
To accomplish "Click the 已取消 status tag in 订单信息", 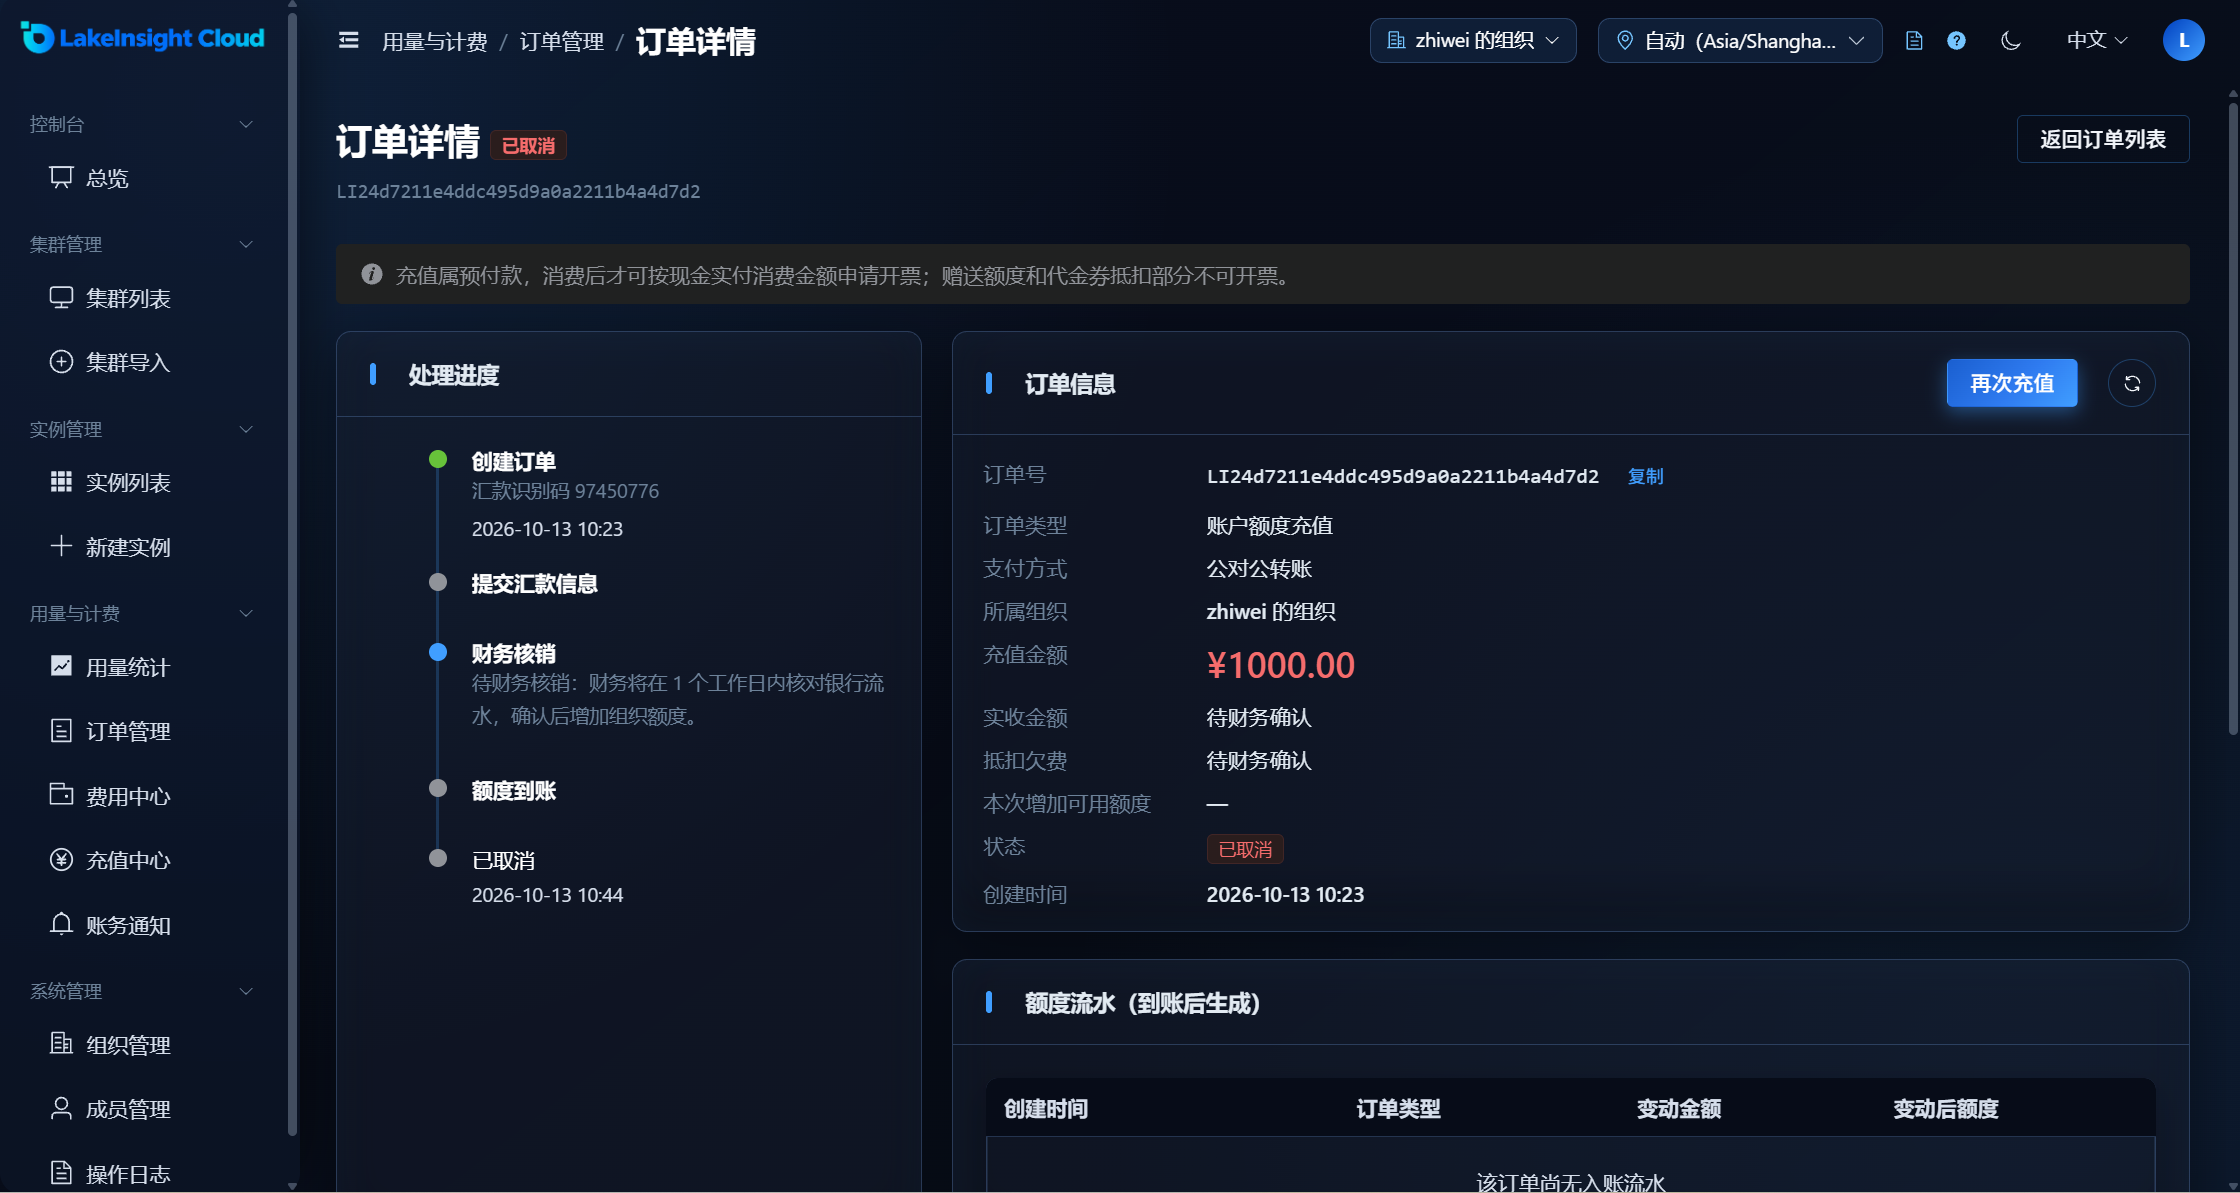I will tap(1245, 849).
